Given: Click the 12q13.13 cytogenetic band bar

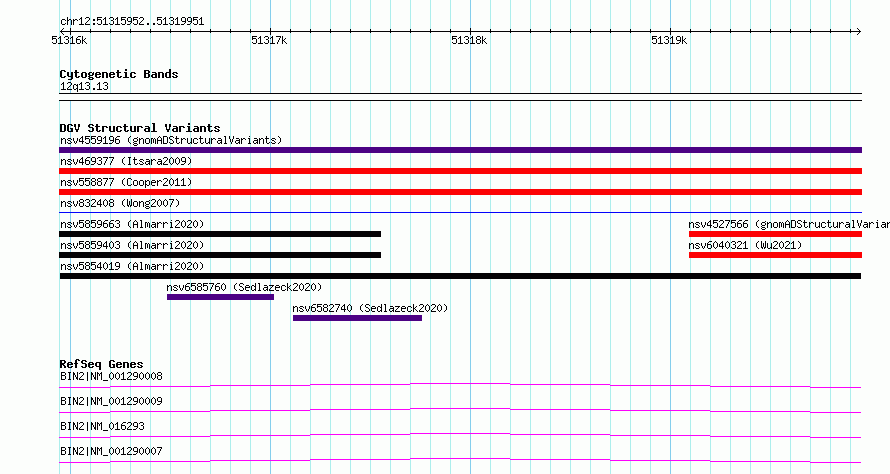Looking at the screenshot, I should (x=460, y=97).
